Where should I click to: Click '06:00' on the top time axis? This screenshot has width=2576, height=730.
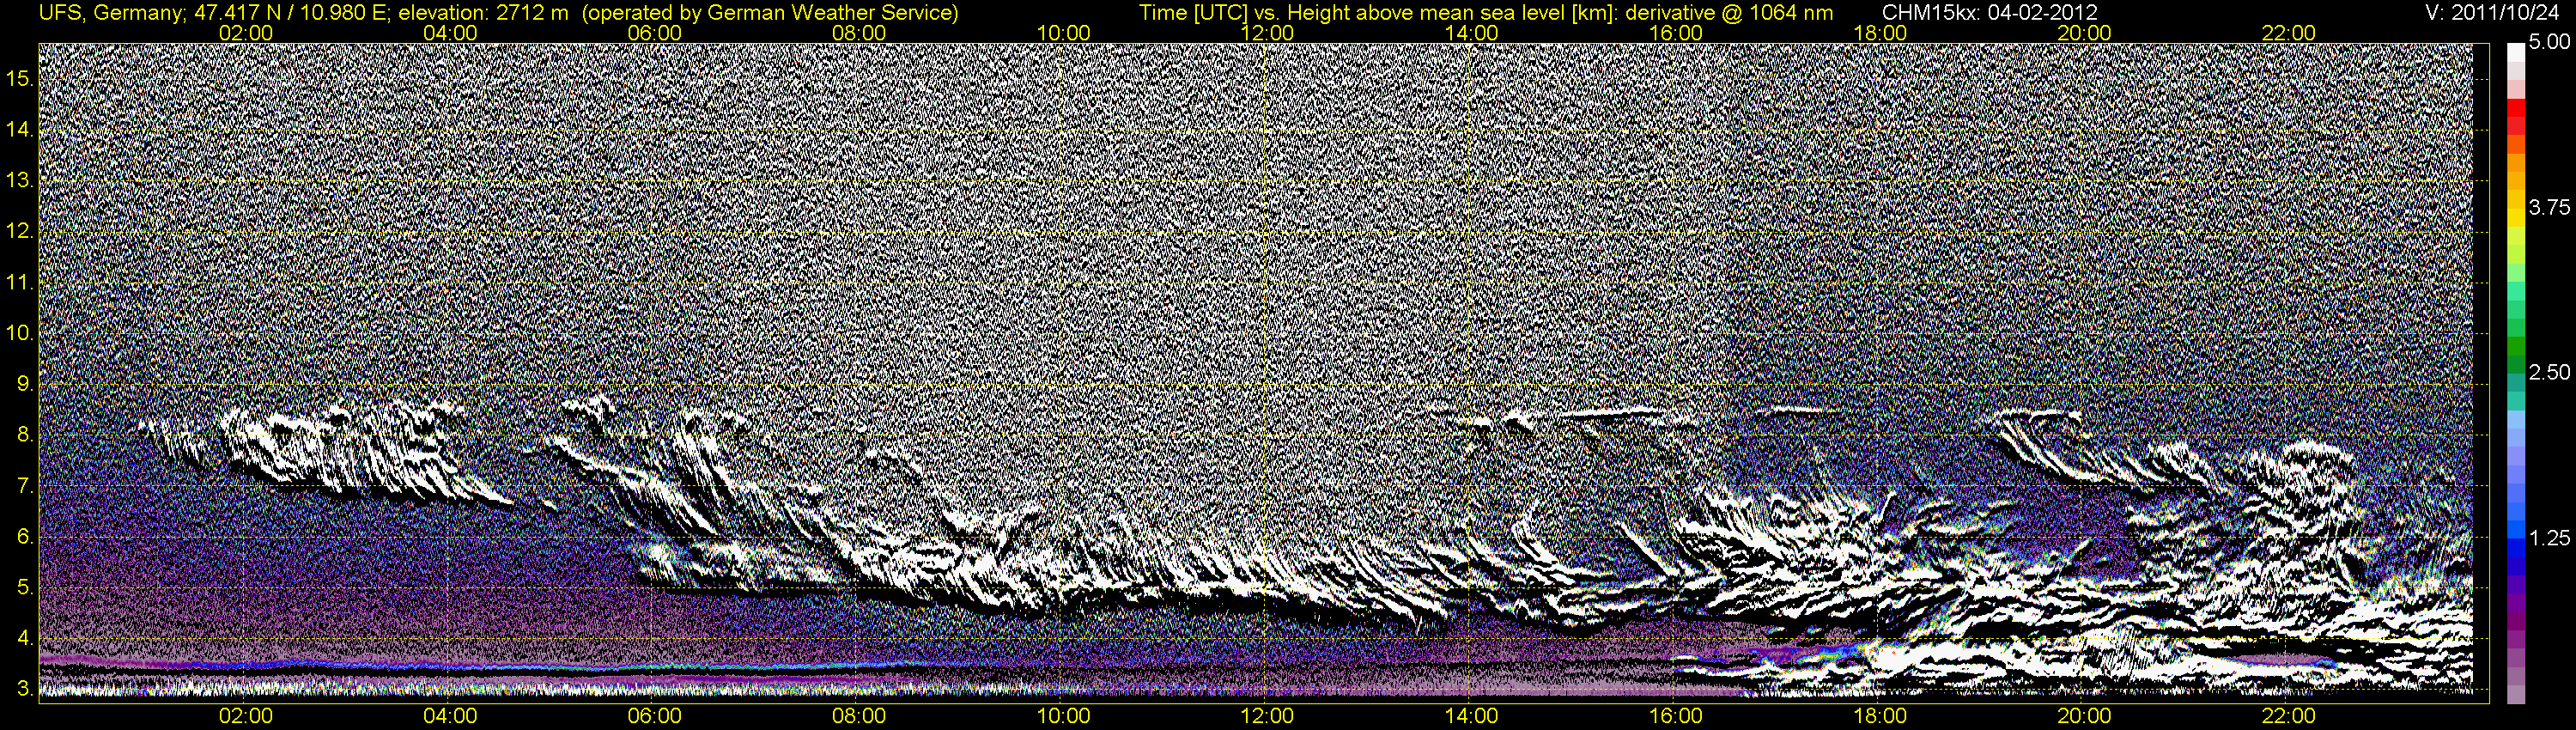[655, 33]
